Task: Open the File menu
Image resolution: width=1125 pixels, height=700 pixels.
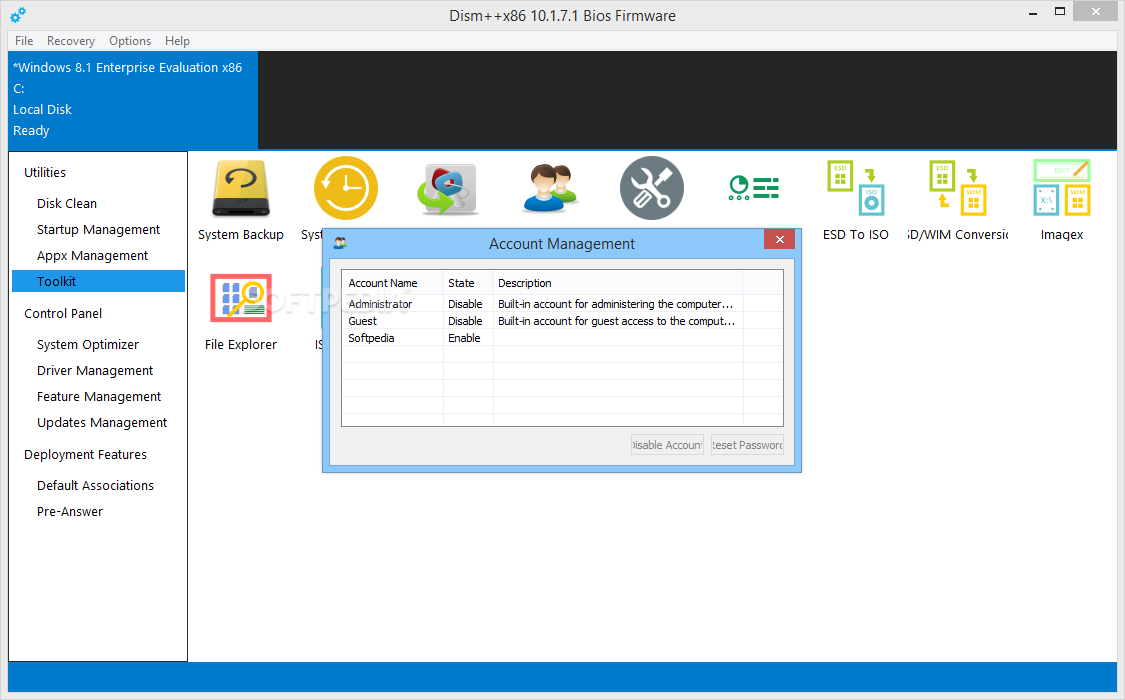Action: coord(24,41)
